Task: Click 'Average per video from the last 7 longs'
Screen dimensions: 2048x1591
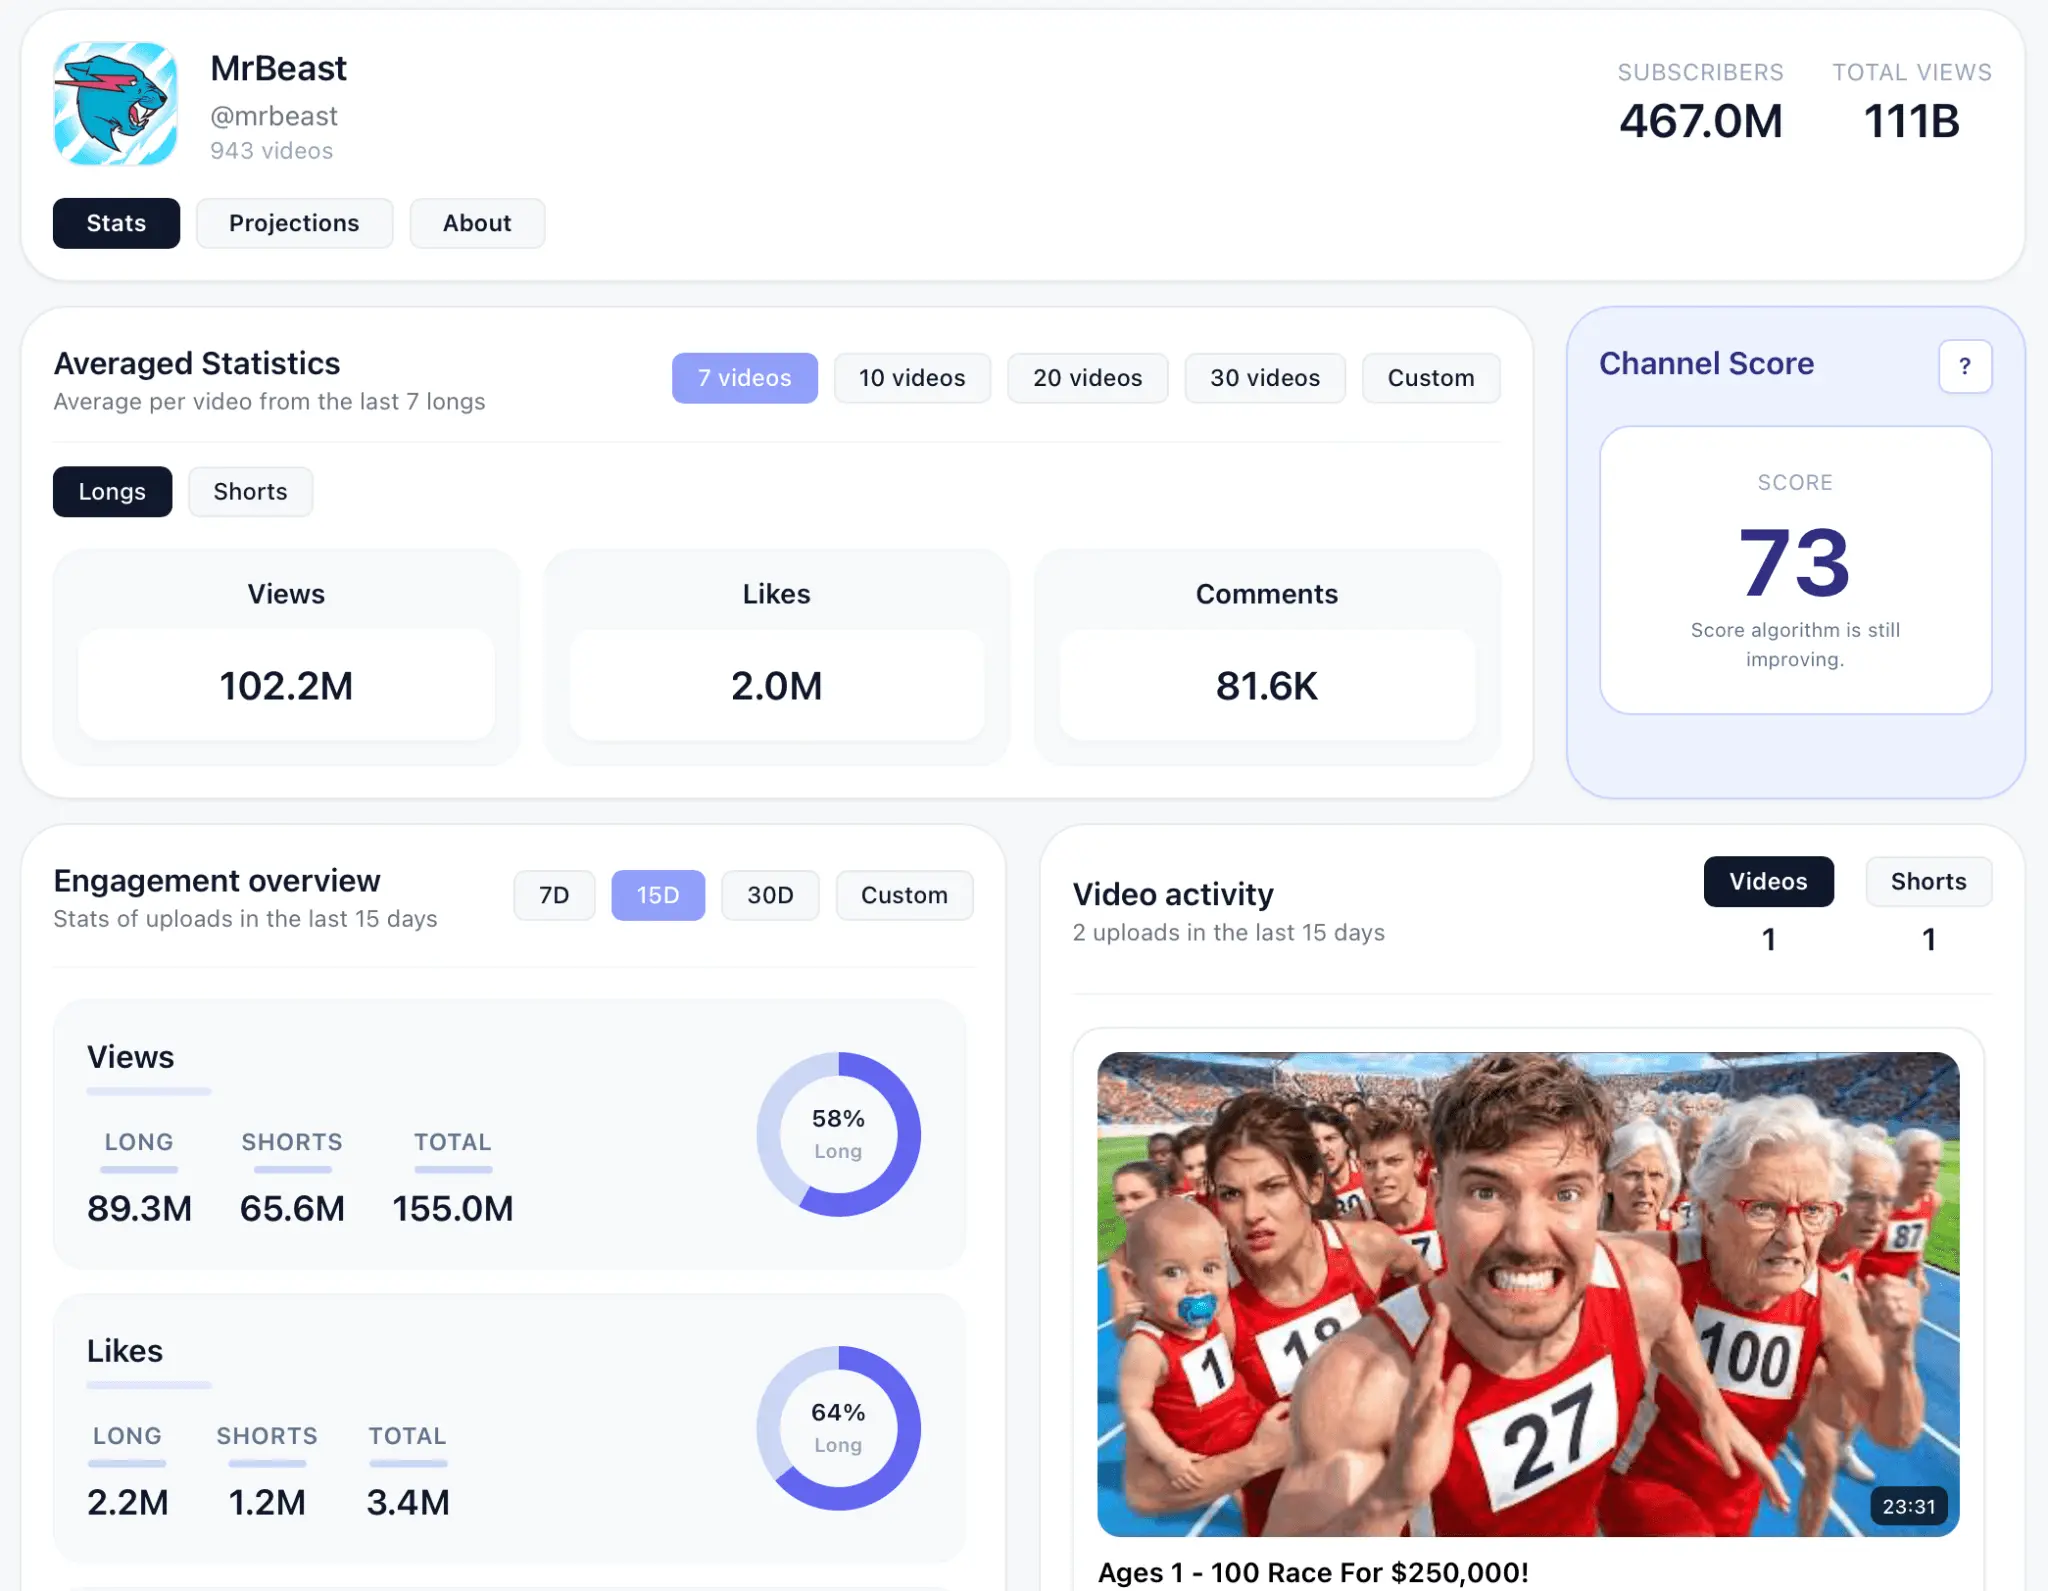Action: [269, 401]
